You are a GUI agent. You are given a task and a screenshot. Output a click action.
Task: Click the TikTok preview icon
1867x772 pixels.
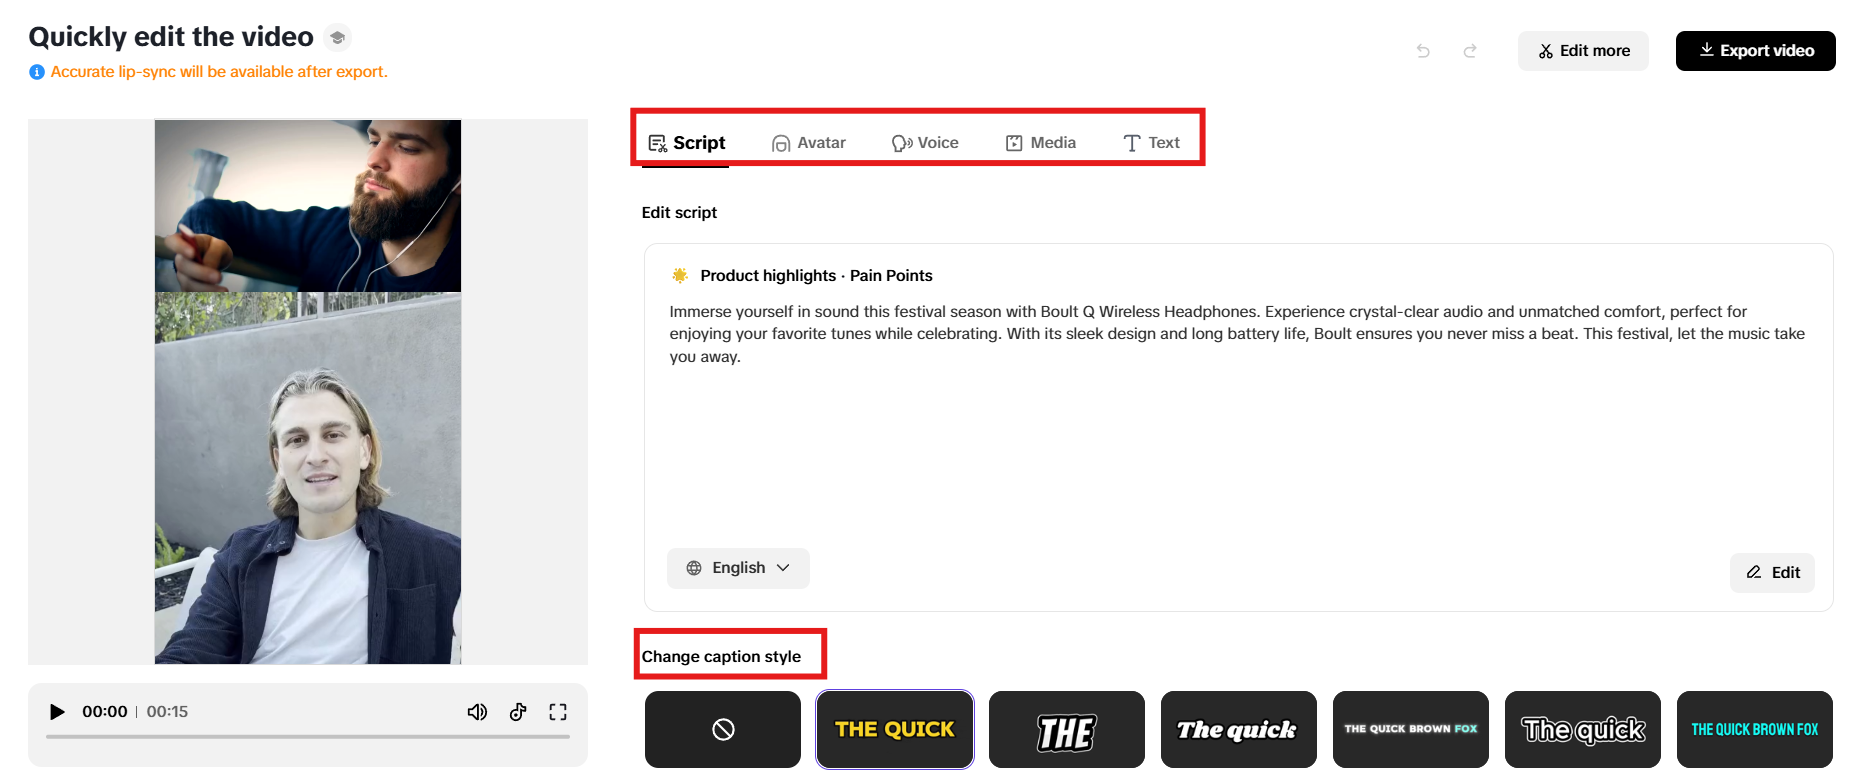pyautogui.click(x=518, y=712)
